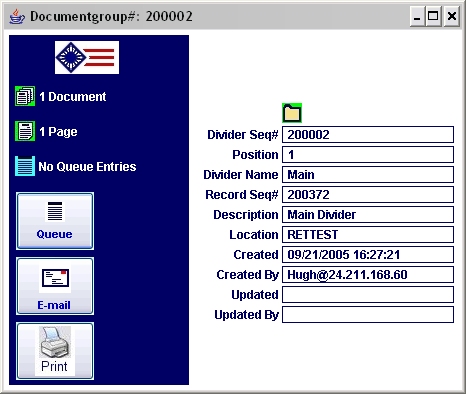This screenshot has width=466, height=394.
Task: Click the company logo in the sidebar
Action: [87, 57]
